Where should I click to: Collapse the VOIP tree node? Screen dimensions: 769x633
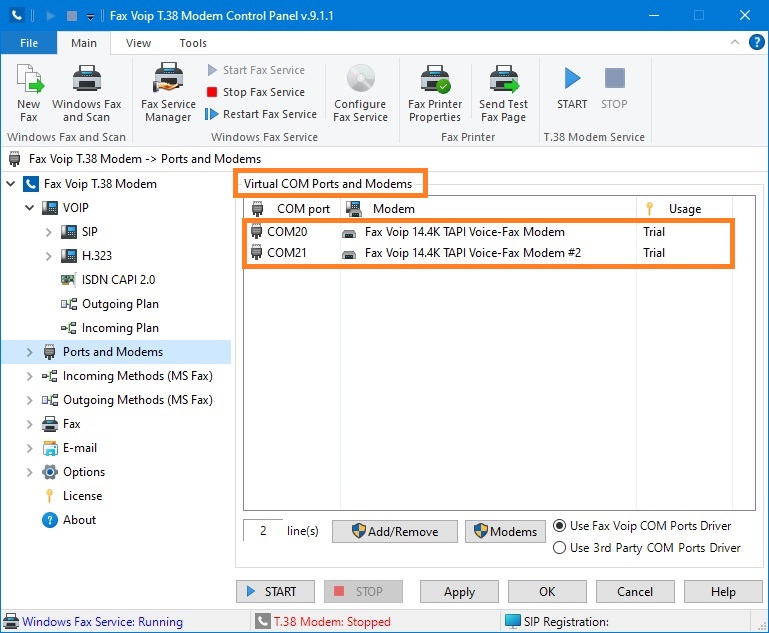click(29, 208)
